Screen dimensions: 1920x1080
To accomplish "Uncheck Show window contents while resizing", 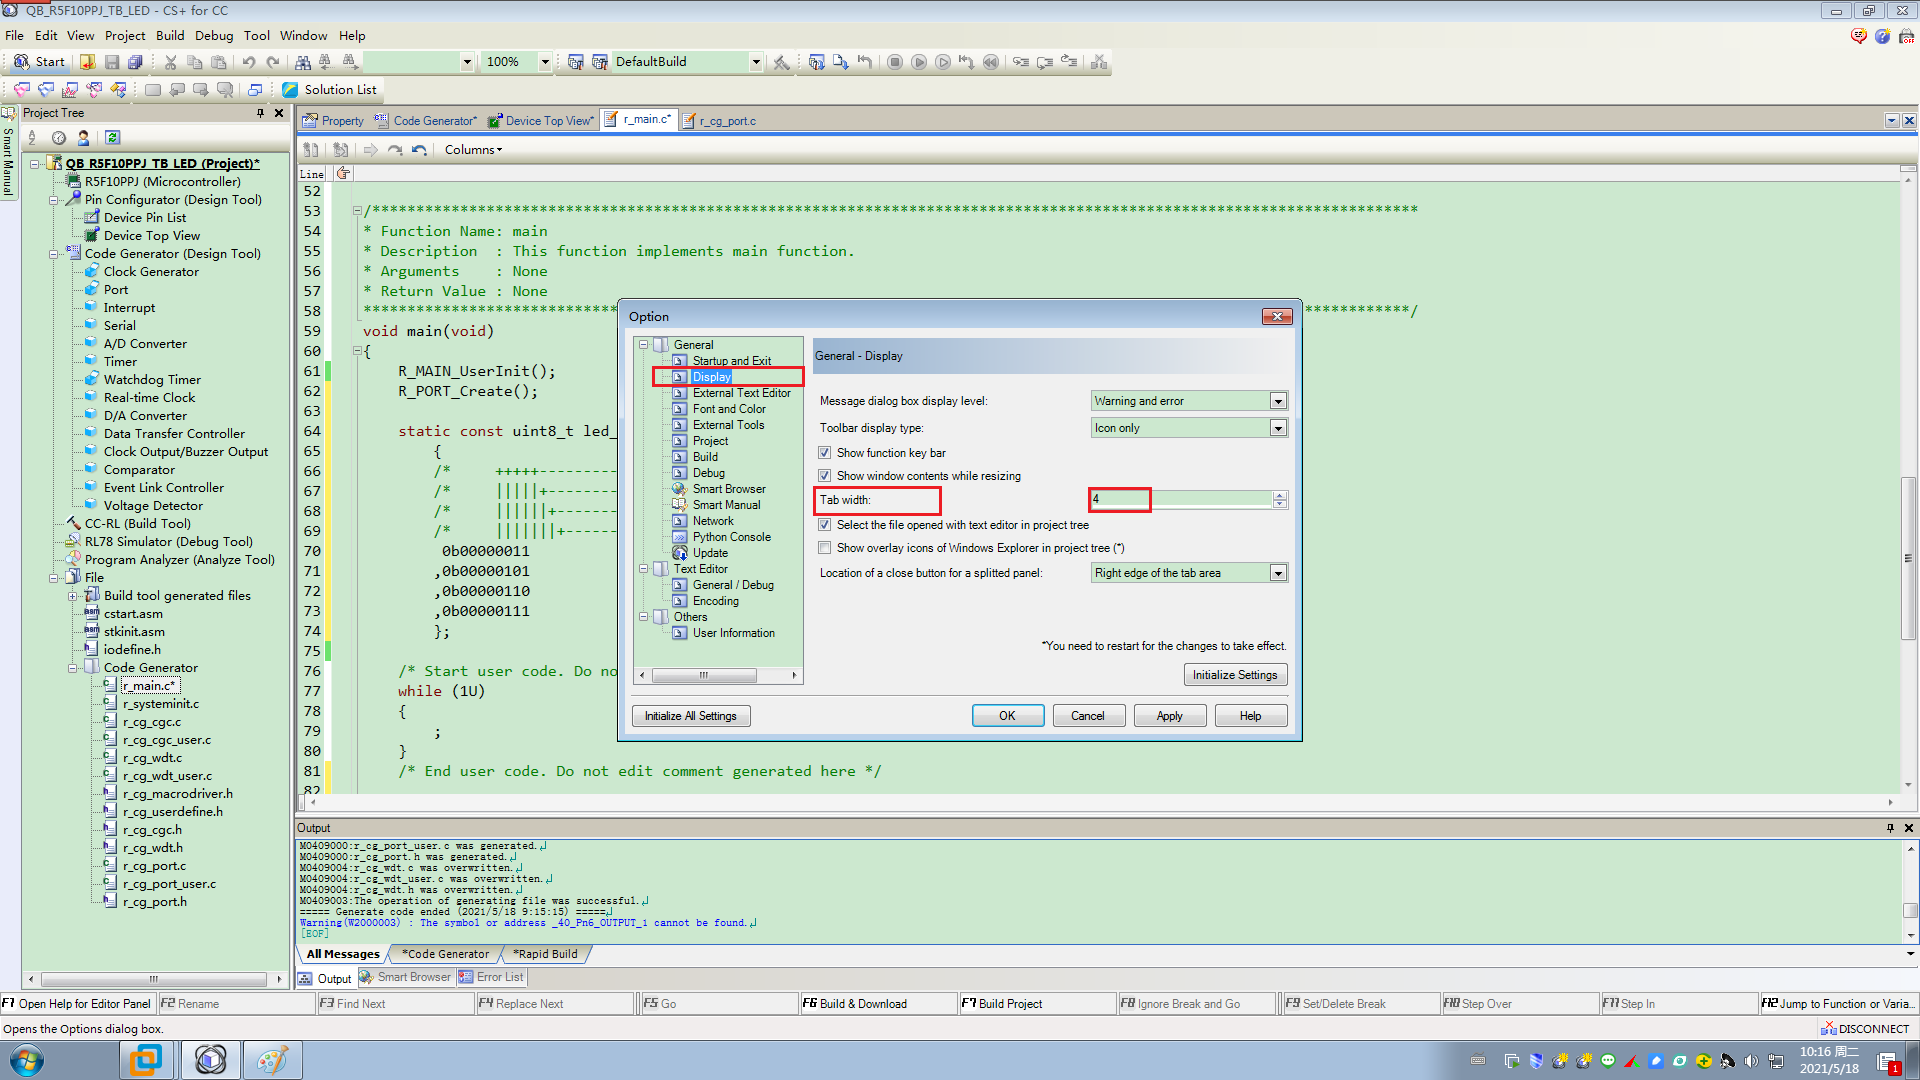I will click(x=825, y=475).
